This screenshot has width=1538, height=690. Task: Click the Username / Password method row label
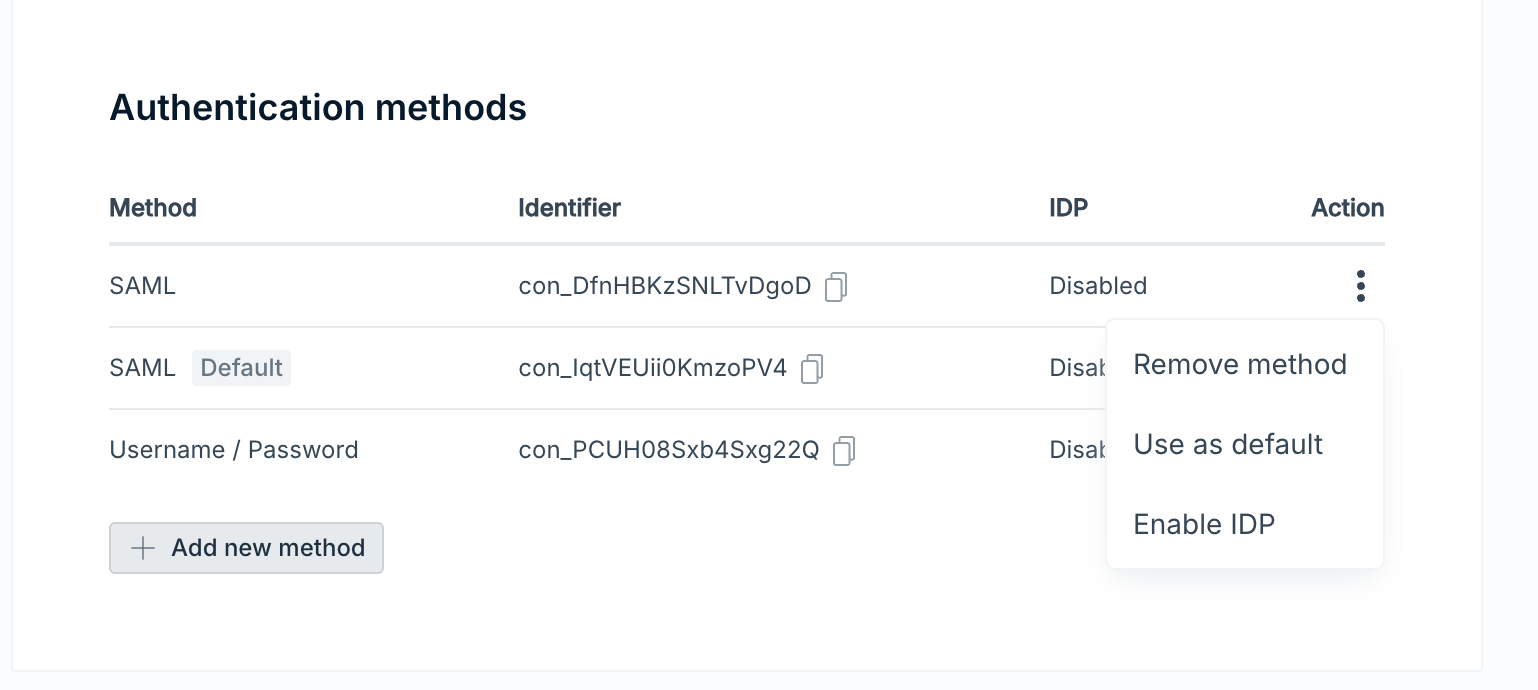233,450
